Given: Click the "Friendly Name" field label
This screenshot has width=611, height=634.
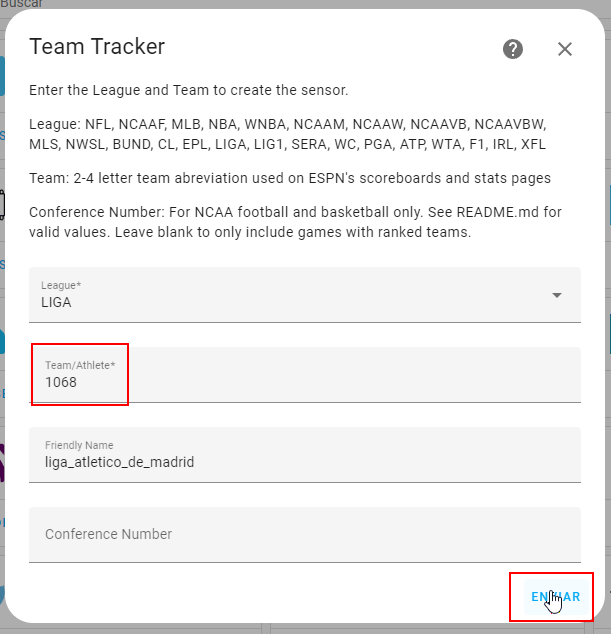Looking at the screenshot, I should (79, 445).
